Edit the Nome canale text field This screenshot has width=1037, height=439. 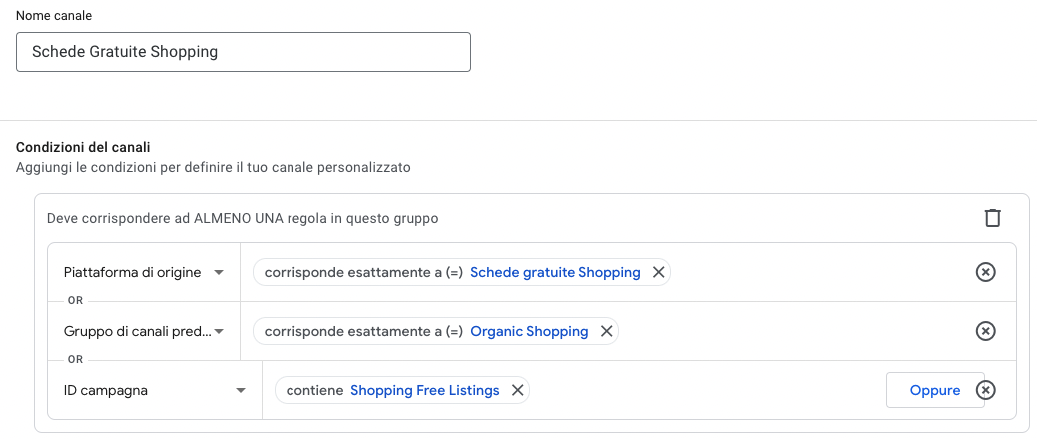(x=243, y=52)
